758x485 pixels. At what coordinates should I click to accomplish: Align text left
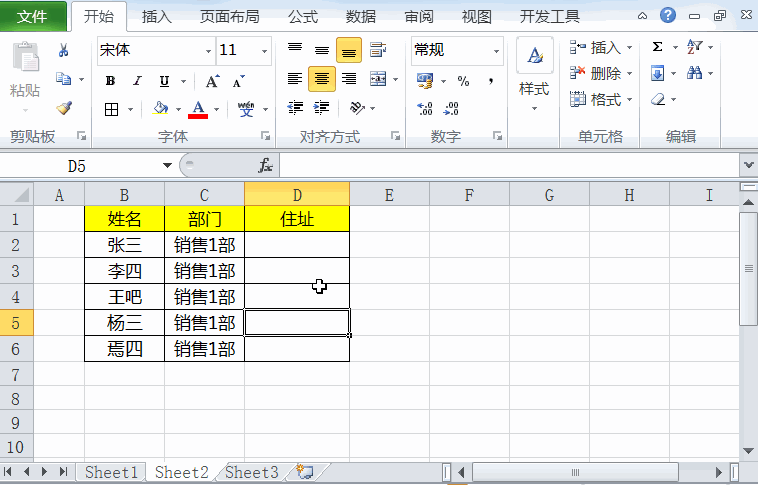tap(295, 78)
